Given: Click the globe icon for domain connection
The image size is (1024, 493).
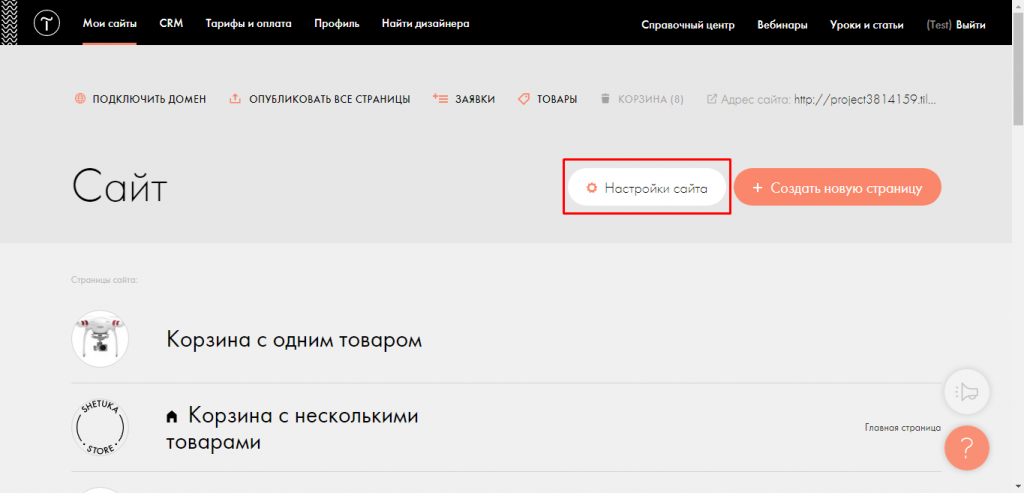Looking at the screenshot, I should (x=80, y=99).
